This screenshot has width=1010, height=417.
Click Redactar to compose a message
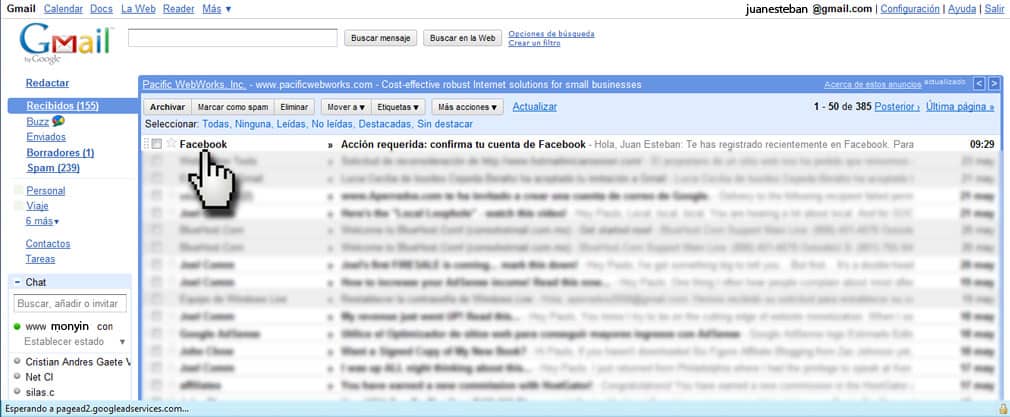click(x=47, y=83)
